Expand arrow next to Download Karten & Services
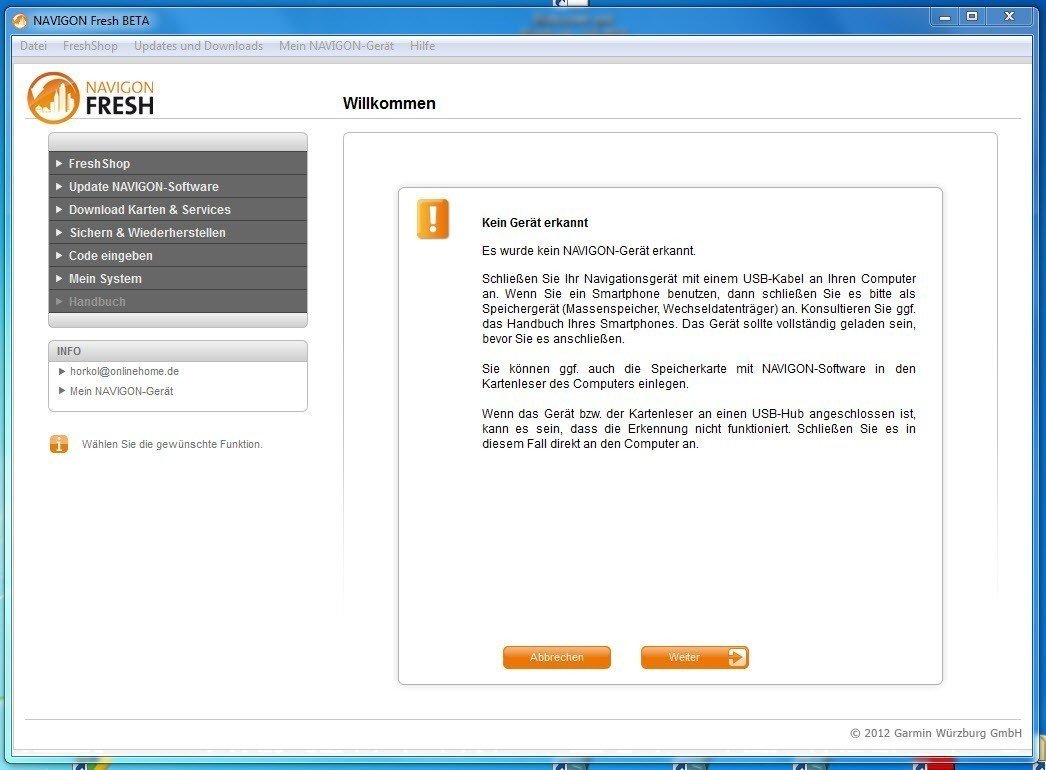 [x=59, y=210]
